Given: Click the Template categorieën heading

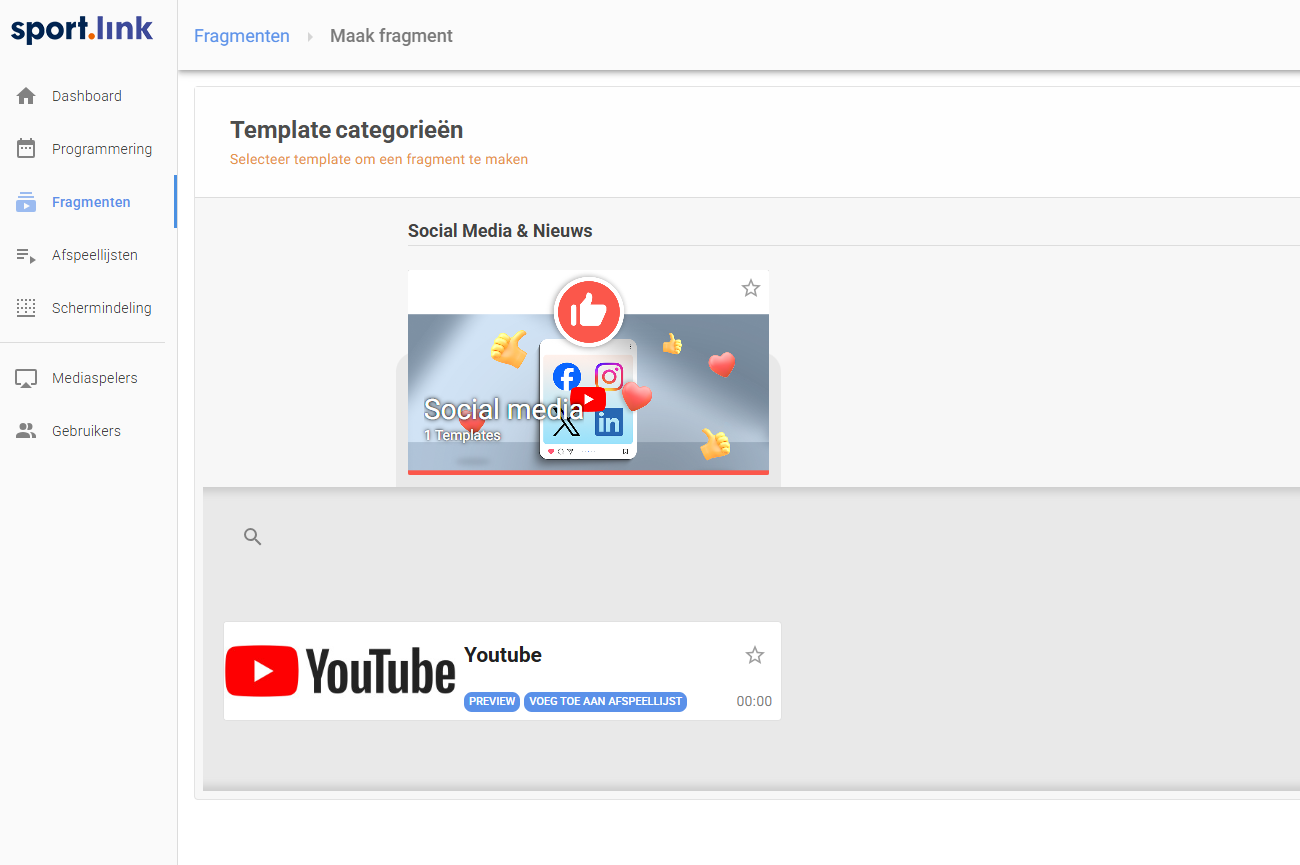Looking at the screenshot, I should pos(347,130).
